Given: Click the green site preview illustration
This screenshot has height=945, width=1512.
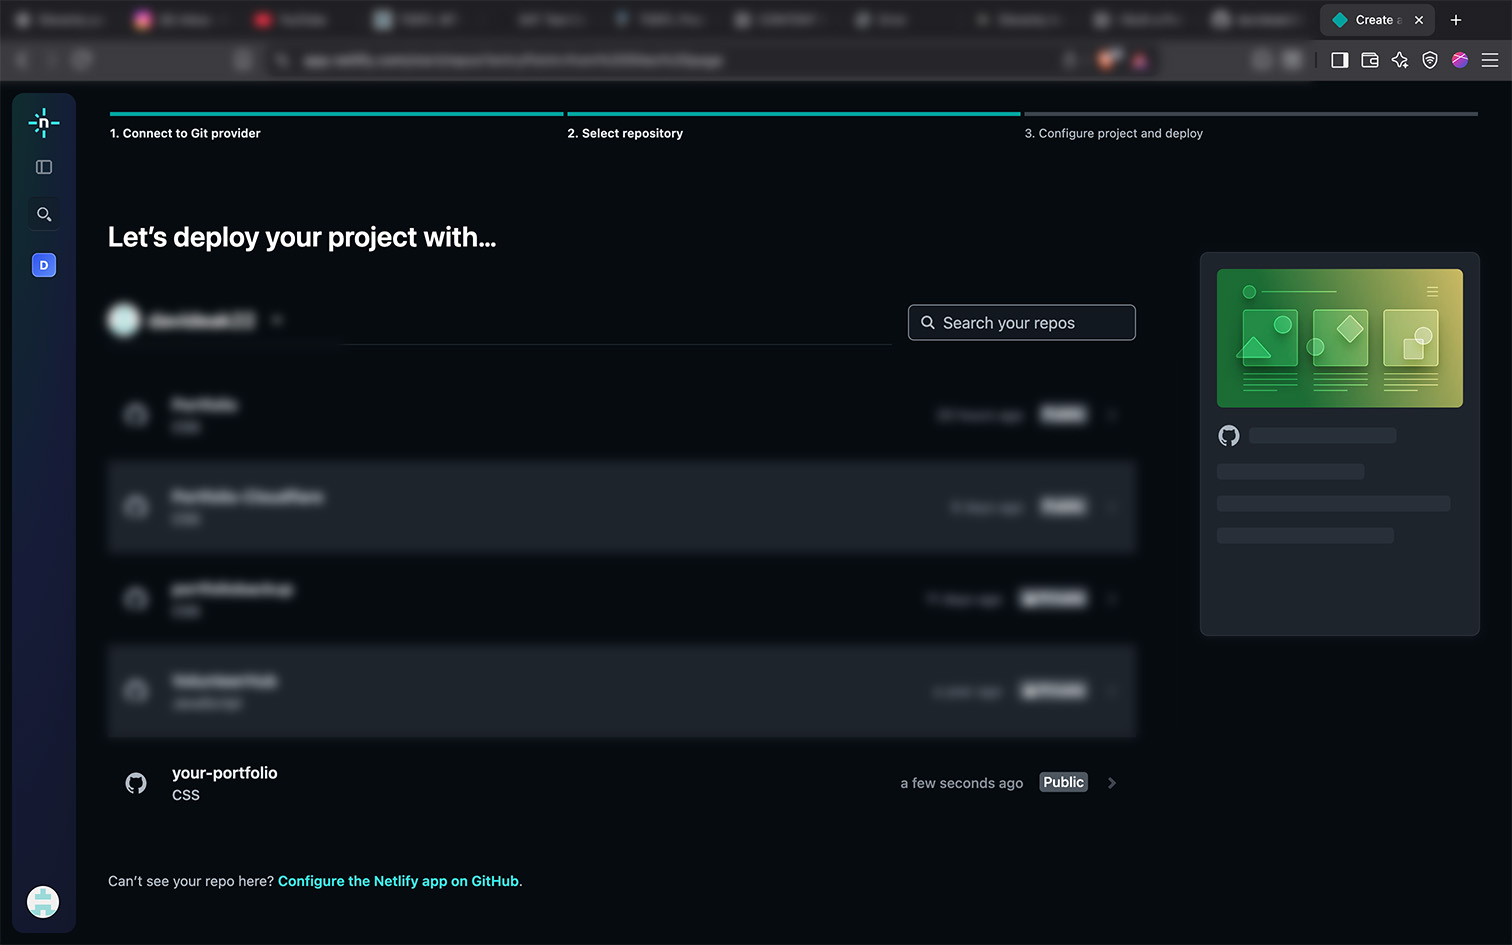Looking at the screenshot, I should tap(1340, 338).
